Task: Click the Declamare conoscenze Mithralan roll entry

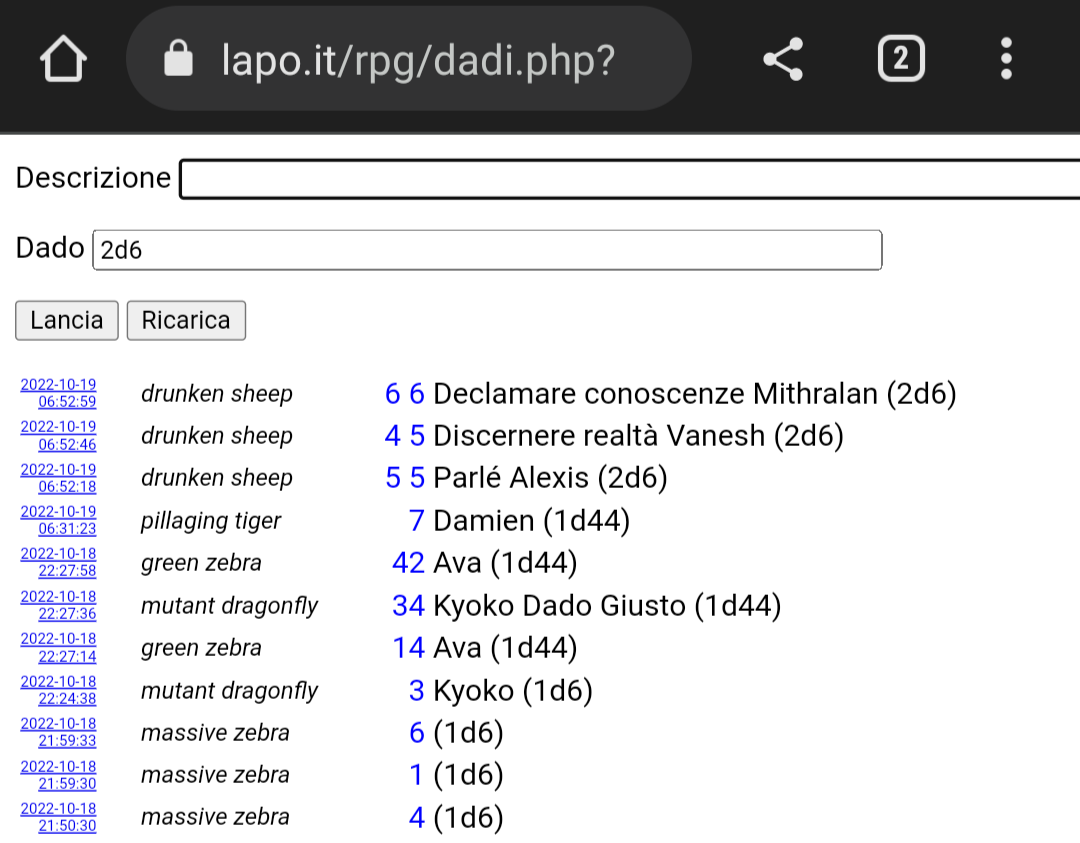Action: click(694, 394)
